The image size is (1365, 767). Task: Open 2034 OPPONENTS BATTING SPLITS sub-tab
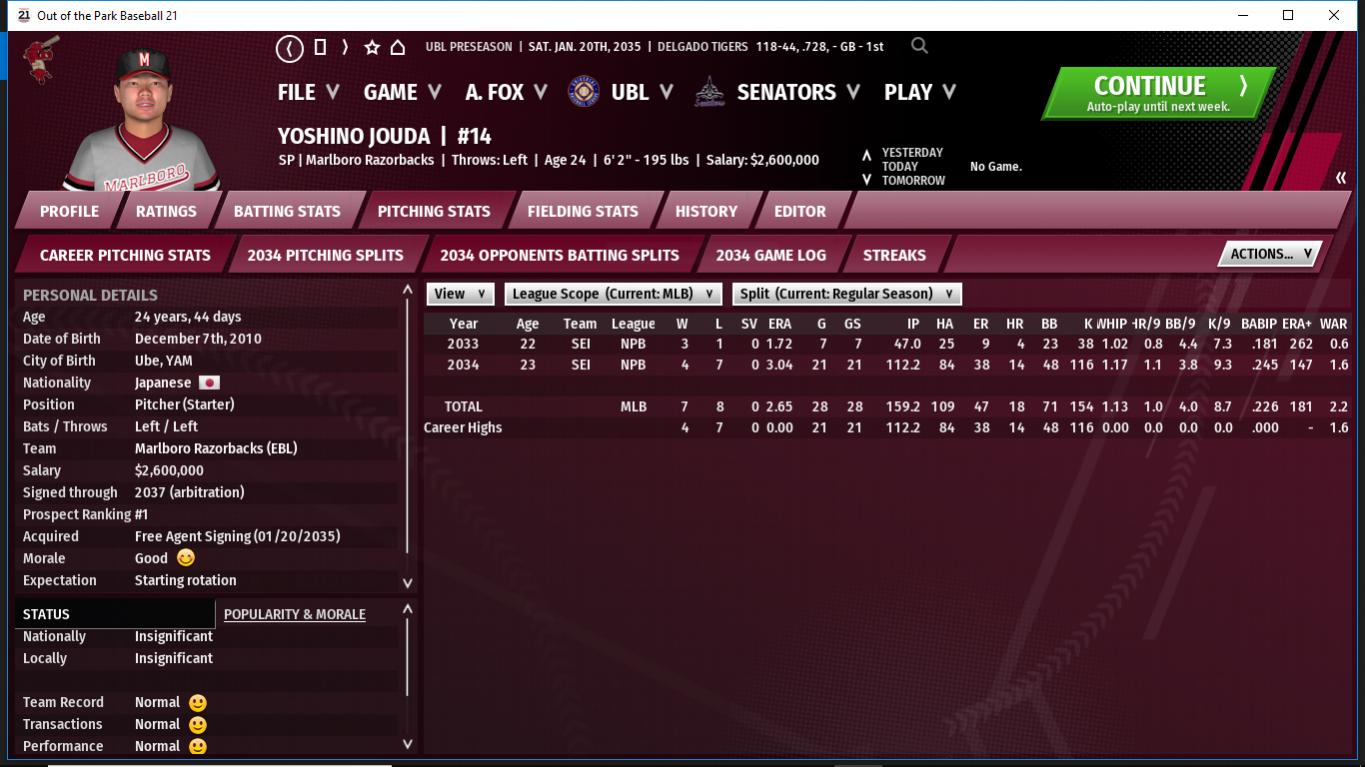[559, 255]
